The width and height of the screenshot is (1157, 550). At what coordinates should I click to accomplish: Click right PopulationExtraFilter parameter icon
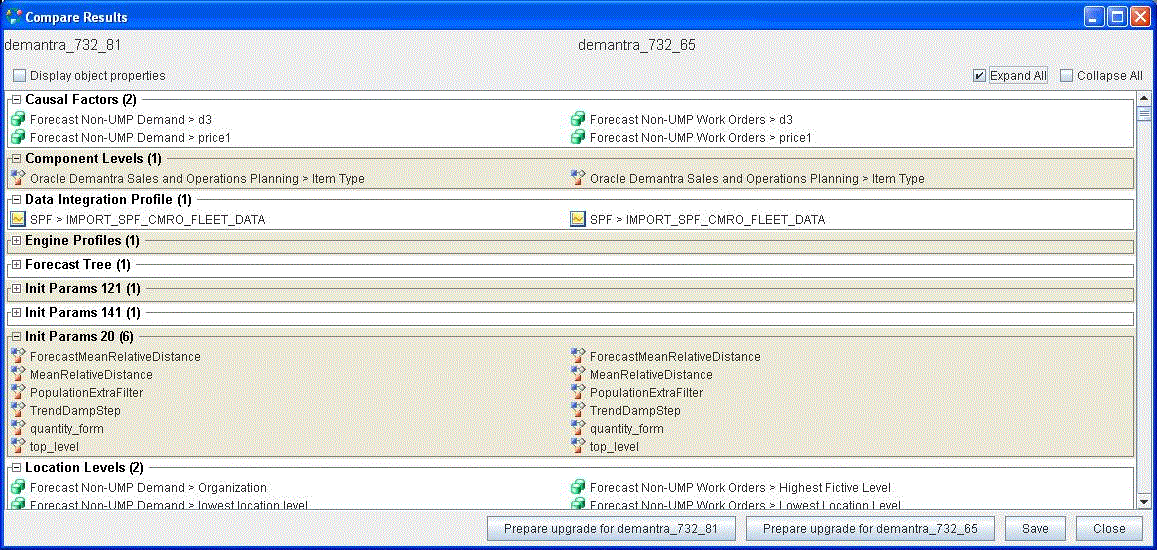(x=578, y=393)
